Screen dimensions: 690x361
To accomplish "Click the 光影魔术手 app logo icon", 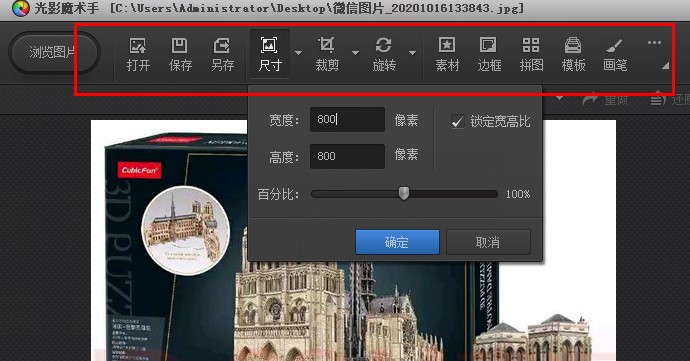I will click(x=20, y=8).
